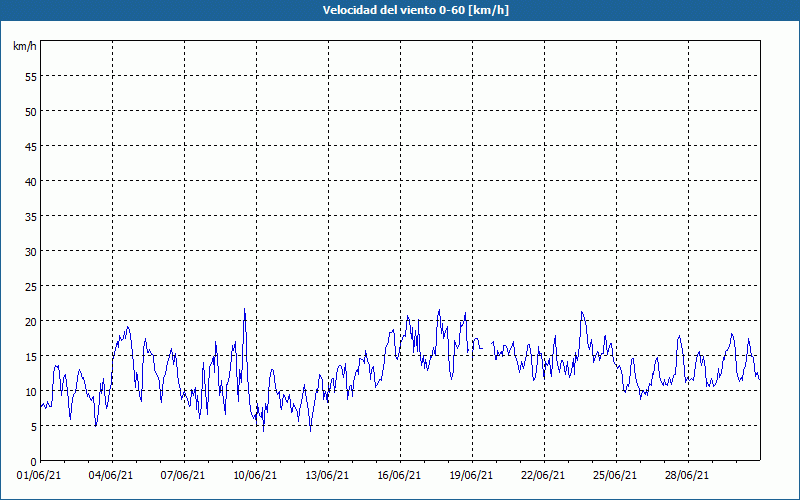Click the y-axis value 50
Image resolution: width=800 pixels, height=500 pixels.
point(31,112)
